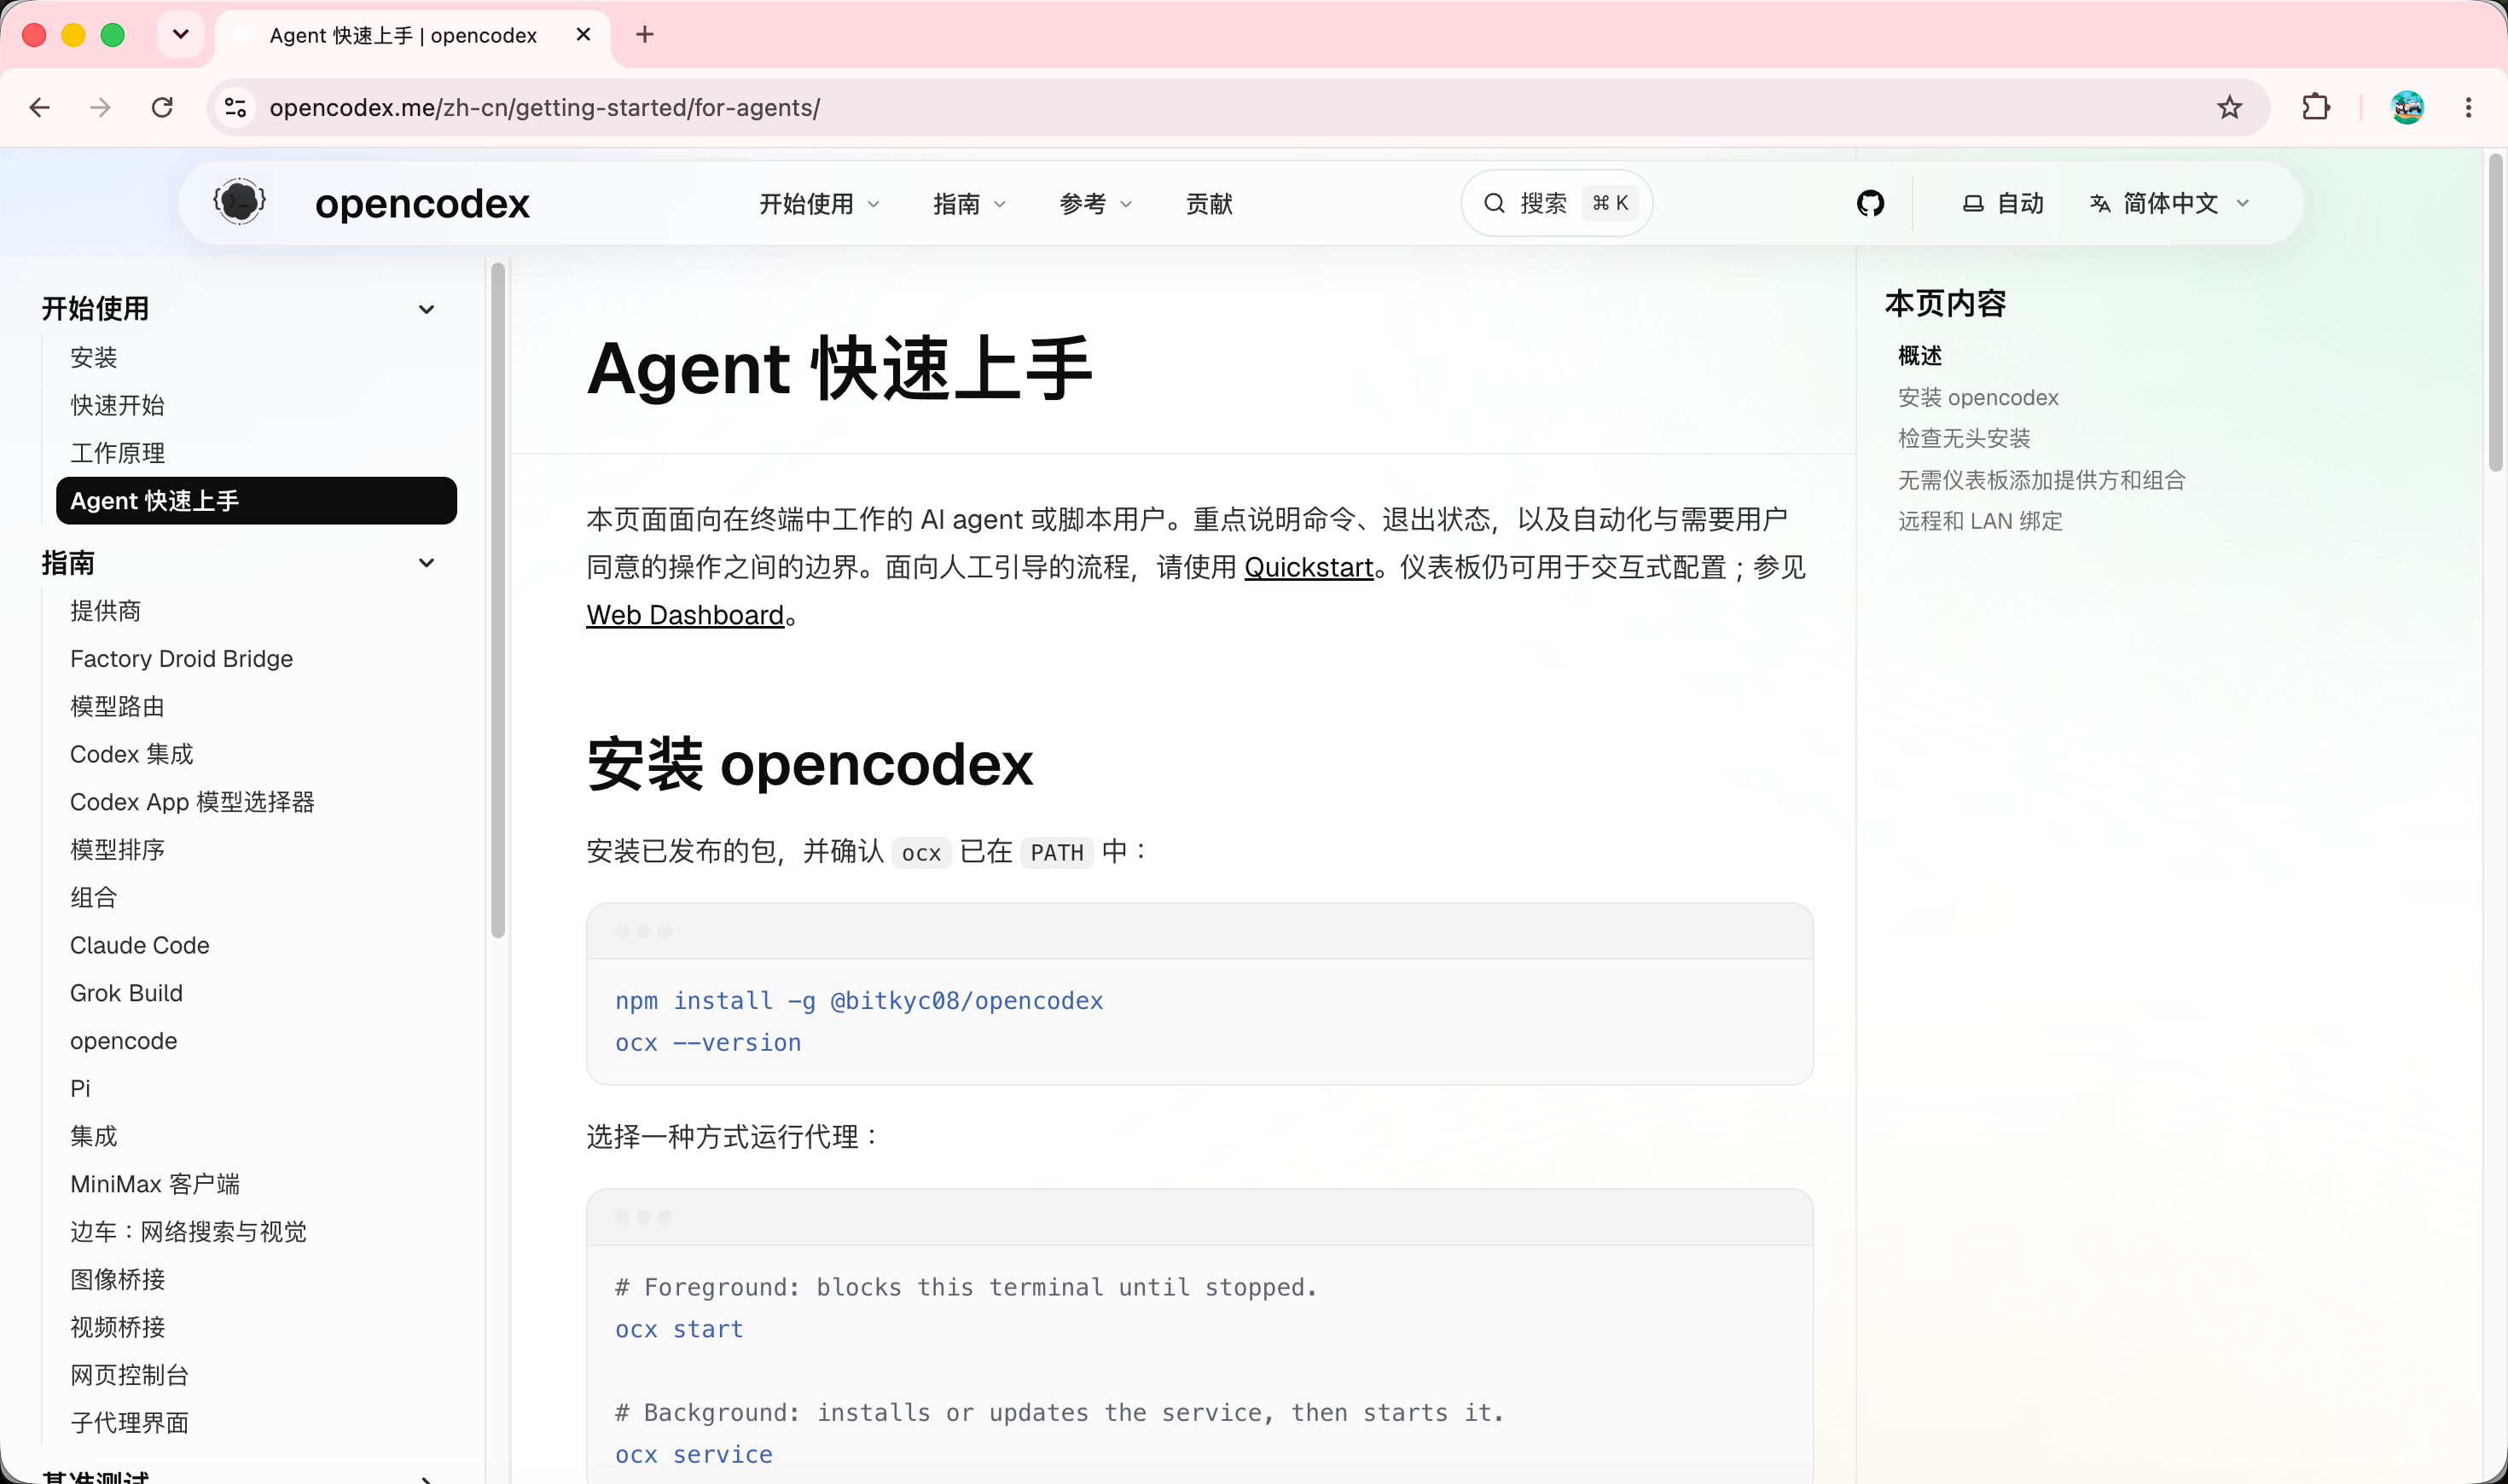Expand the 开始使用 navigation menu
Viewport: 2508px width, 1484px height.
click(819, 204)
